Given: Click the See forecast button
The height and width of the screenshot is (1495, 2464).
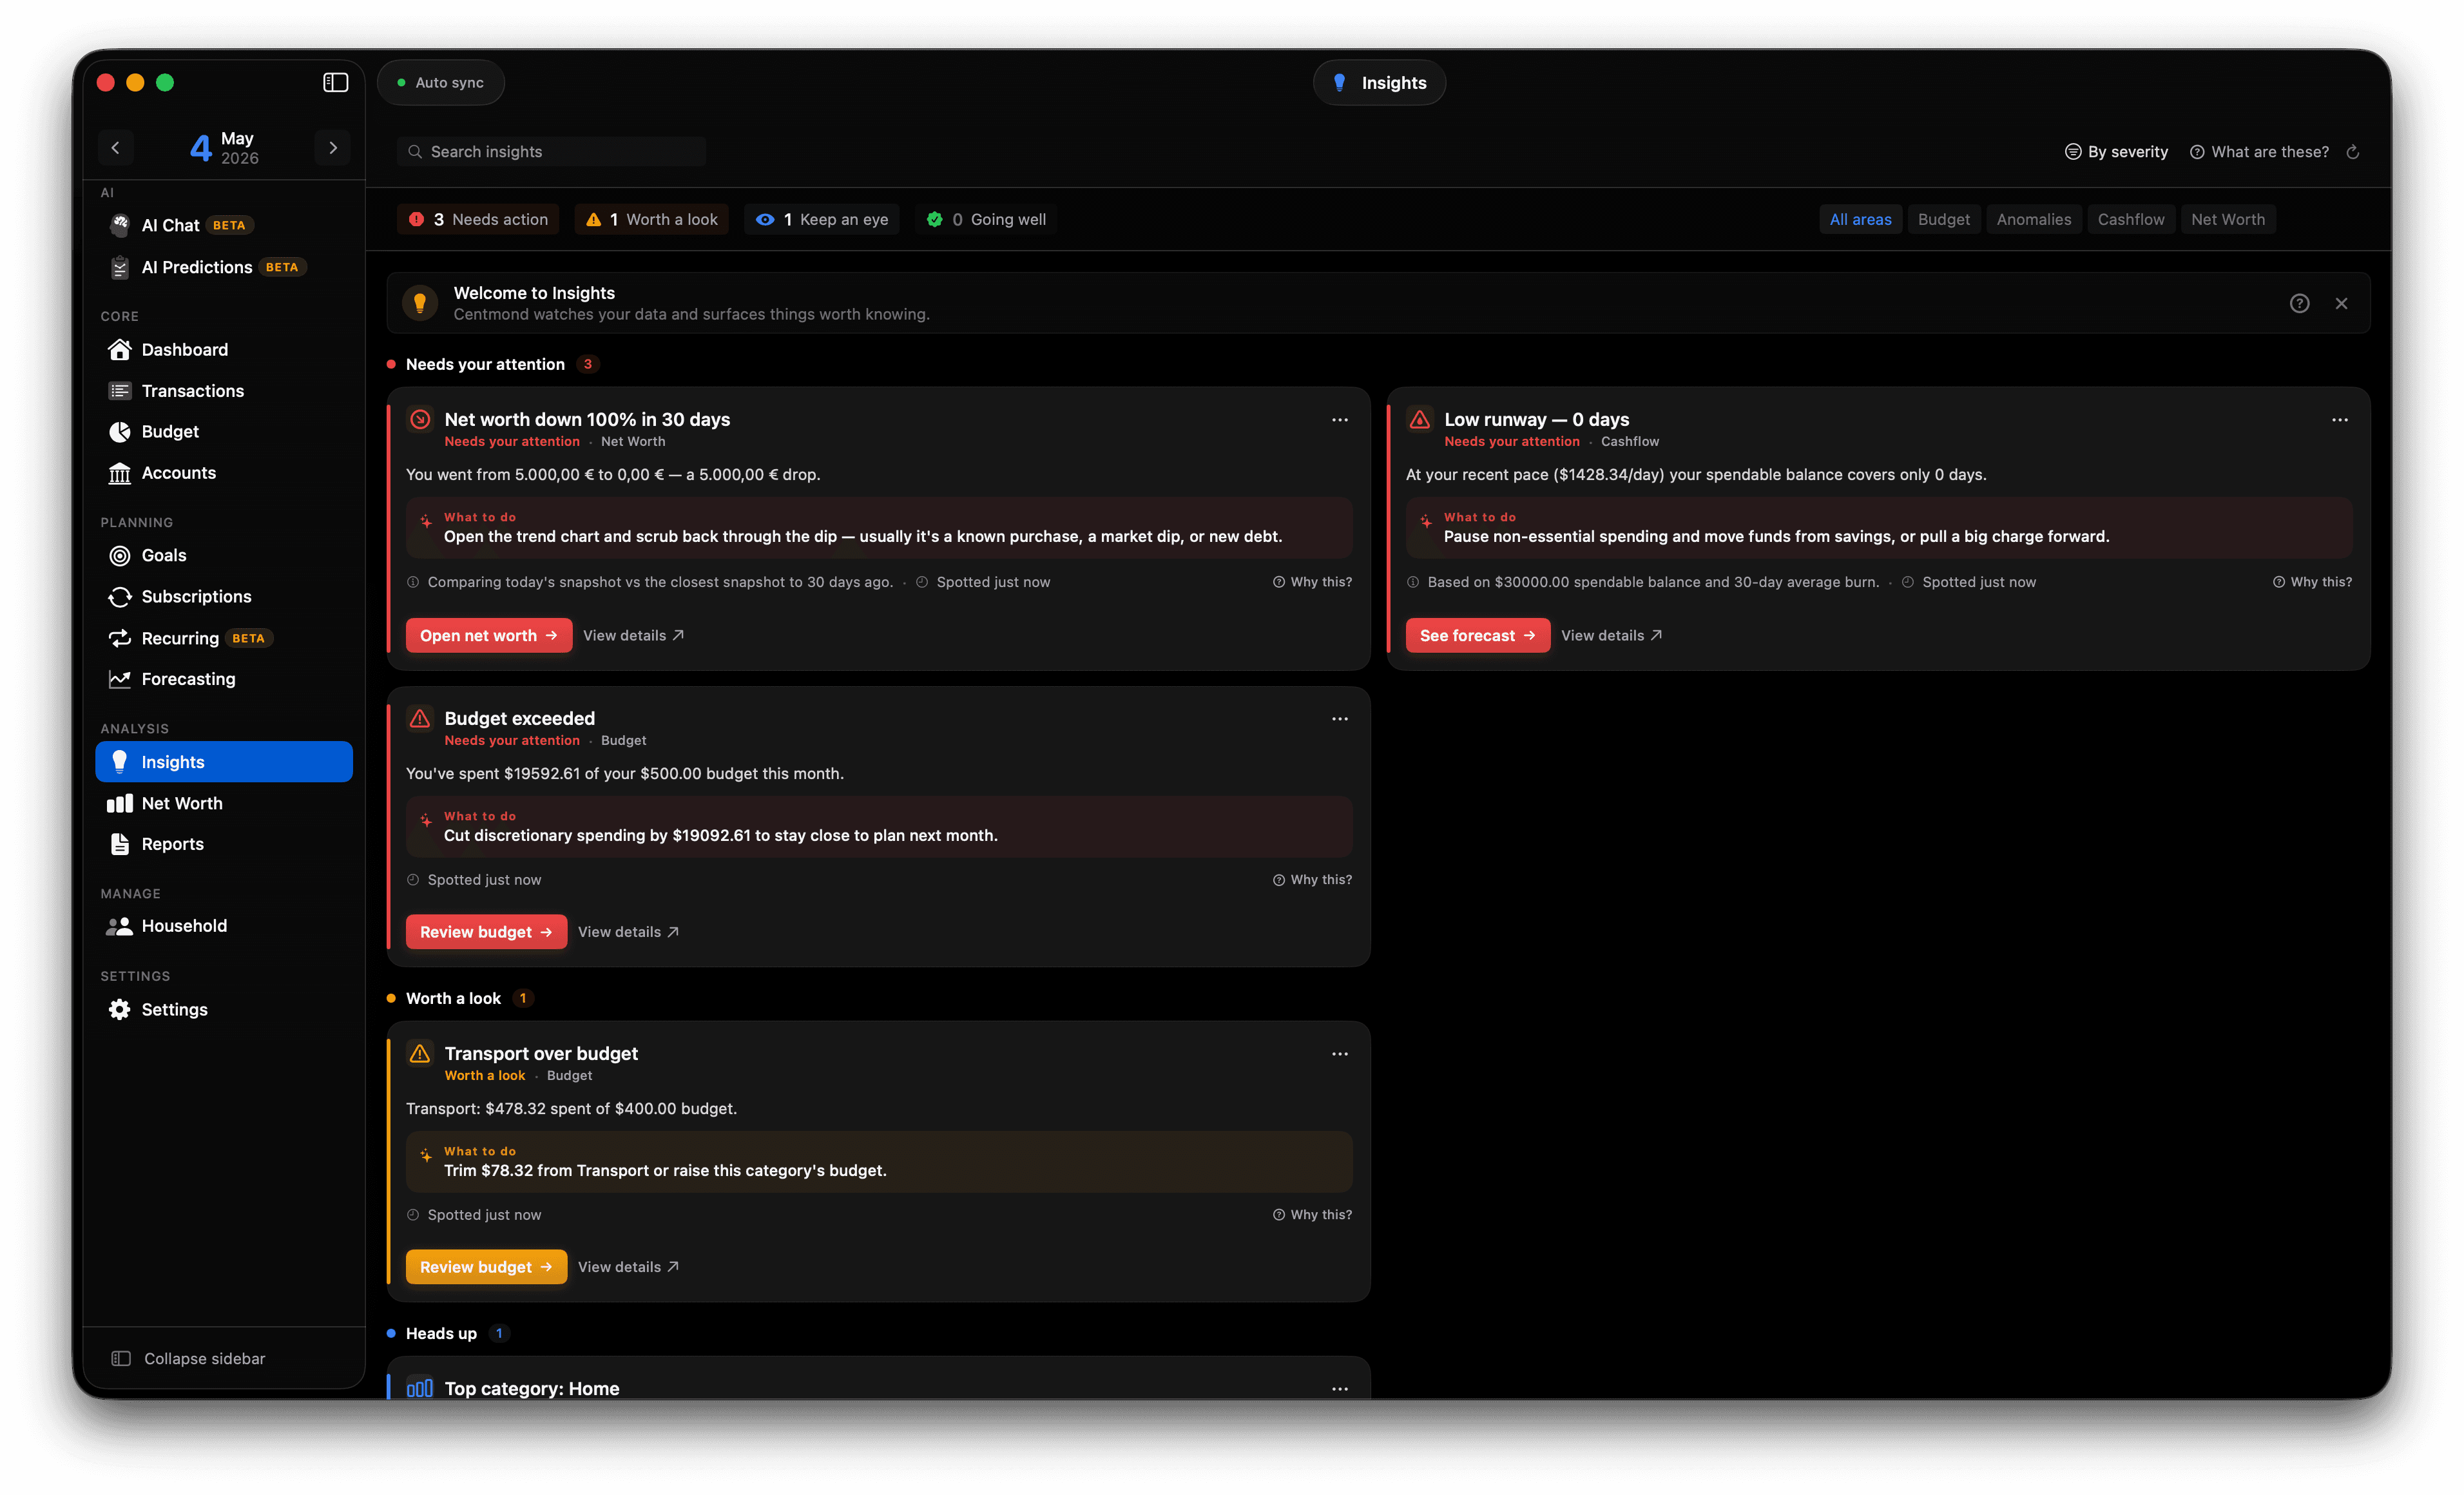Looking at the screenshot, I should pos(1477,635).
